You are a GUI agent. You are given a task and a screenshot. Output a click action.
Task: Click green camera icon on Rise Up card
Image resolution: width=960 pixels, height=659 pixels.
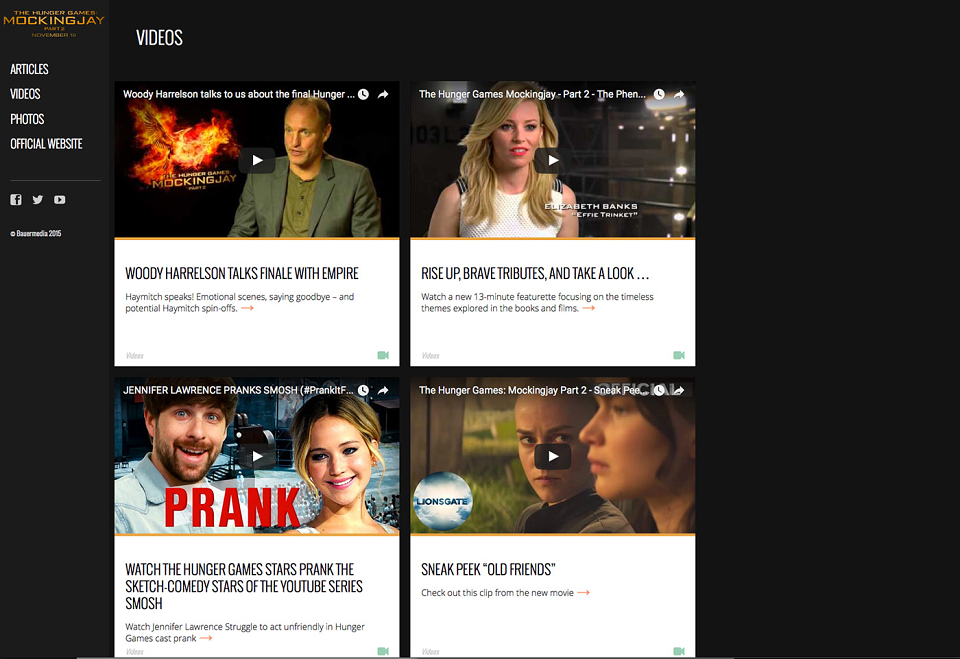point(679,355)
